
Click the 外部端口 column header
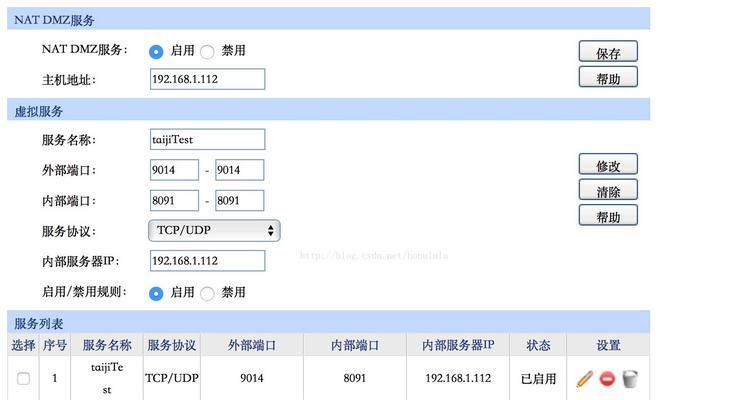click(x=252, y=345)
